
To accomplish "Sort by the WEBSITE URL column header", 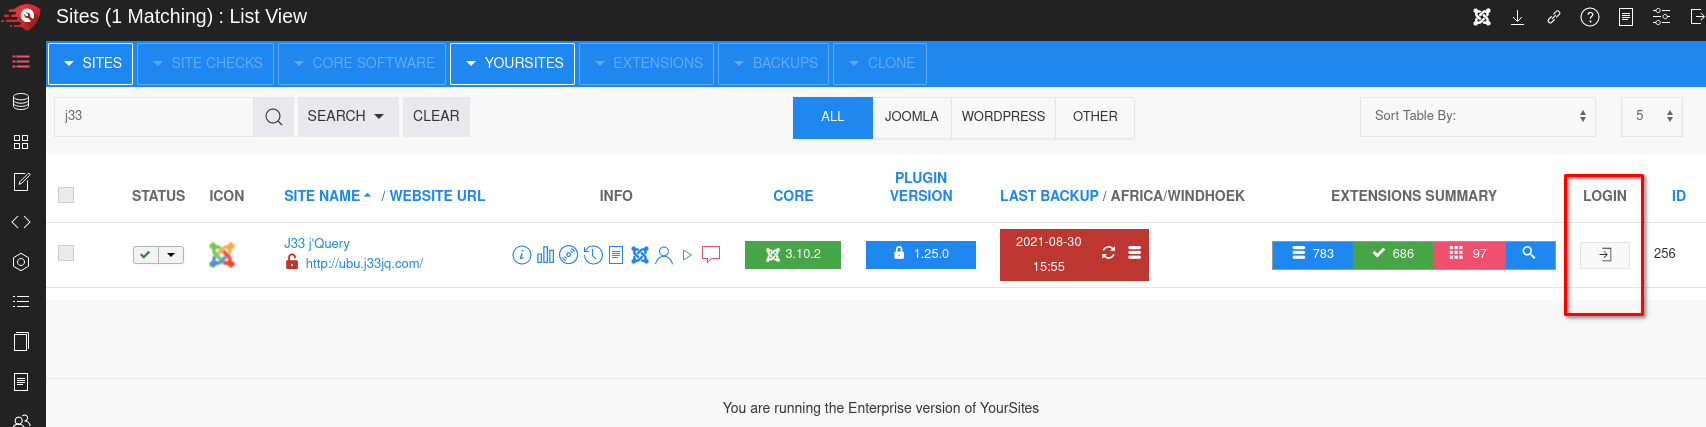I will tap(437, 197).
